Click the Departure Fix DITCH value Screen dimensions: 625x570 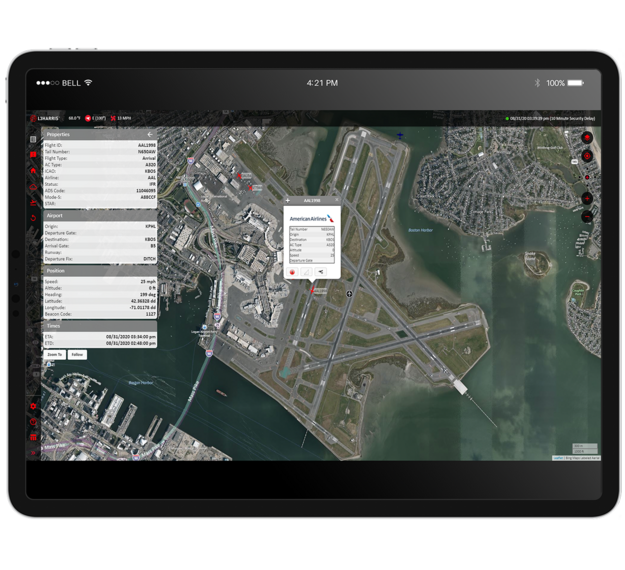(x=149, y=259)
